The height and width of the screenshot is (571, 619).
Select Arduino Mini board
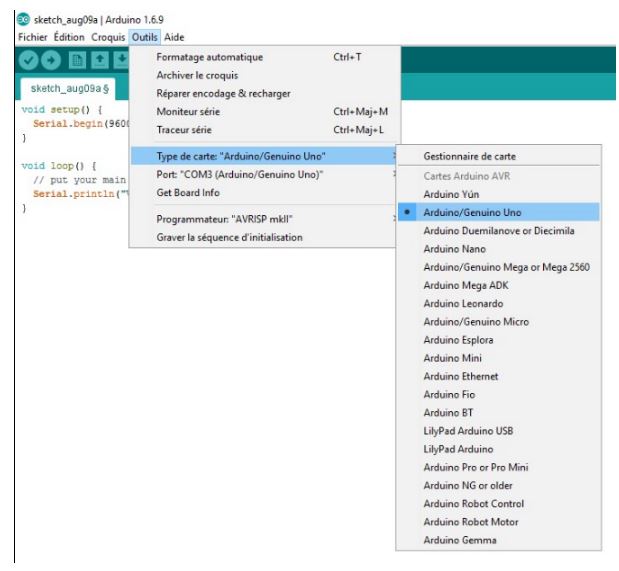coord(499,358)
